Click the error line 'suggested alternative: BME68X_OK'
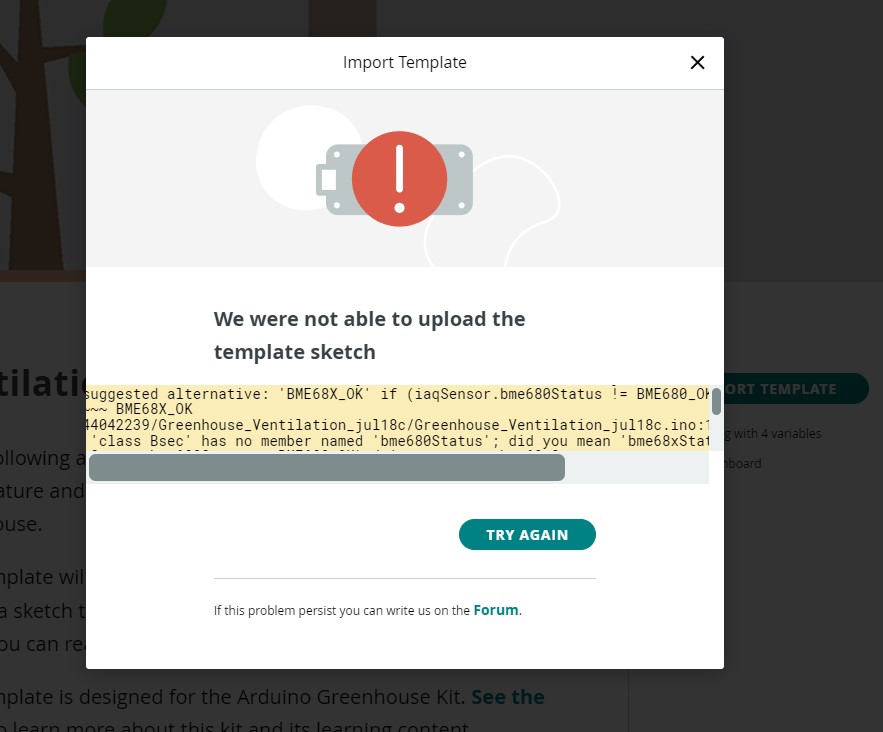 coord(397,394)
